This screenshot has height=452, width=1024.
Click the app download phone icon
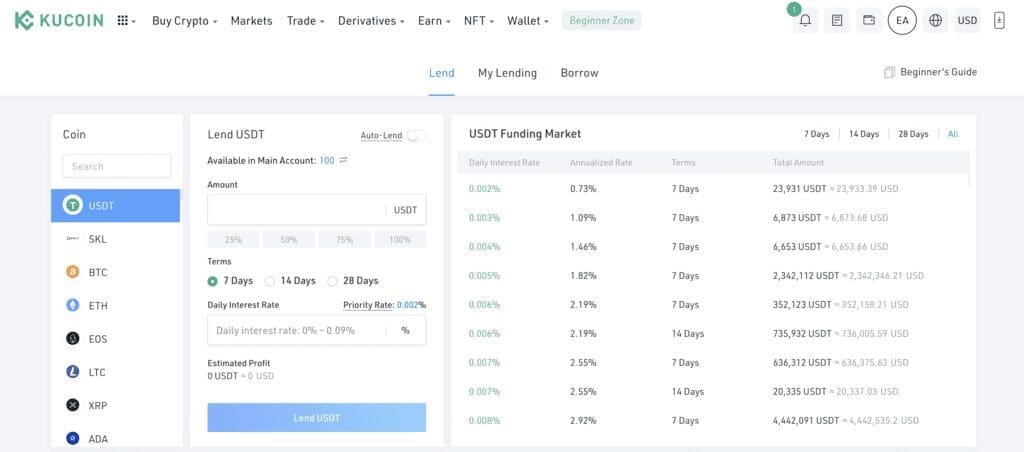tap(999, 20)
